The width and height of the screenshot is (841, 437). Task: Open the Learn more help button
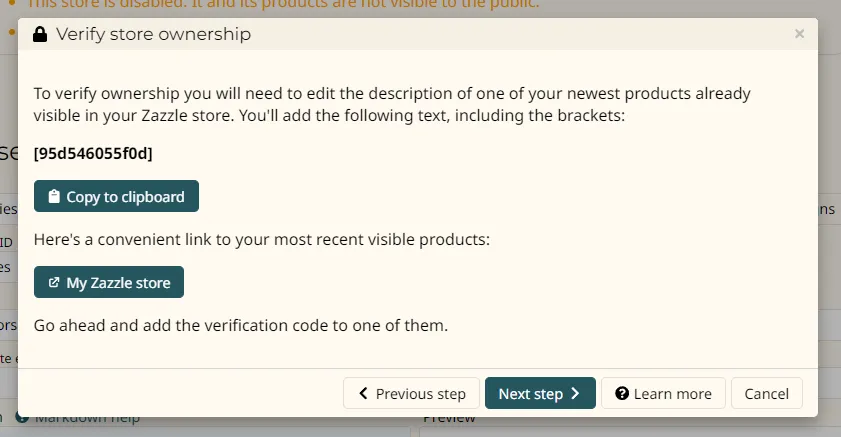click(662, 394)
